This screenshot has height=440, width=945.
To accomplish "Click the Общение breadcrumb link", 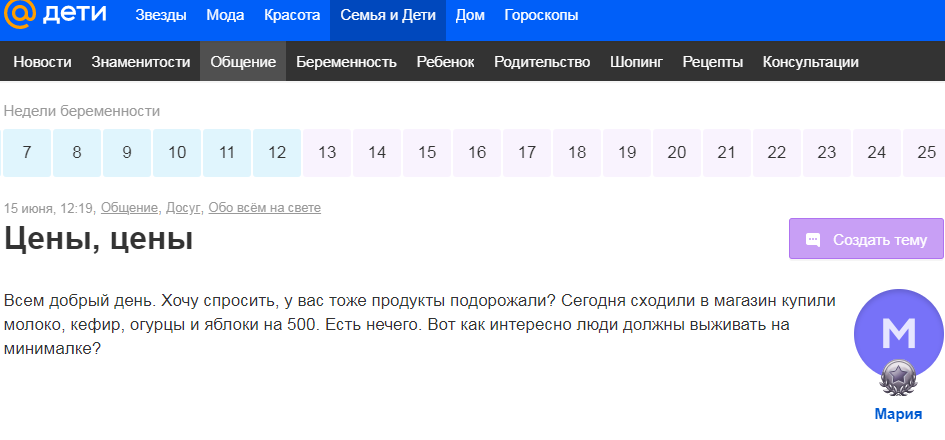I will point(129,208).
